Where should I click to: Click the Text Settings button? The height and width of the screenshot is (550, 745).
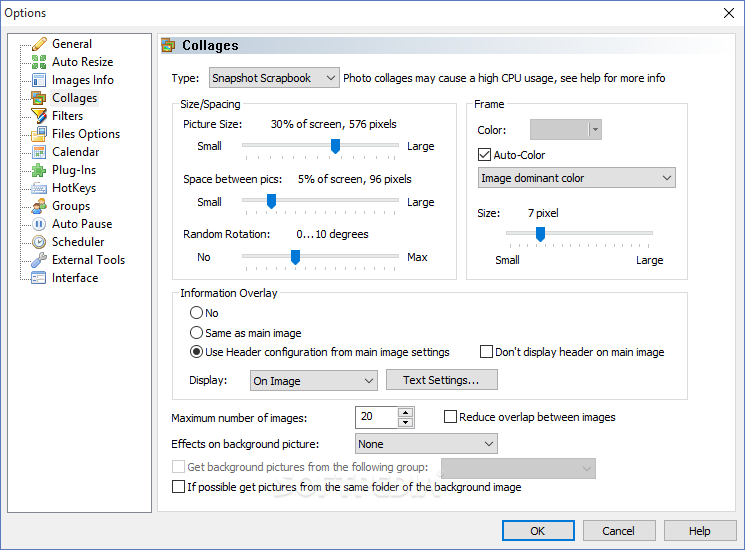[441, 380]
